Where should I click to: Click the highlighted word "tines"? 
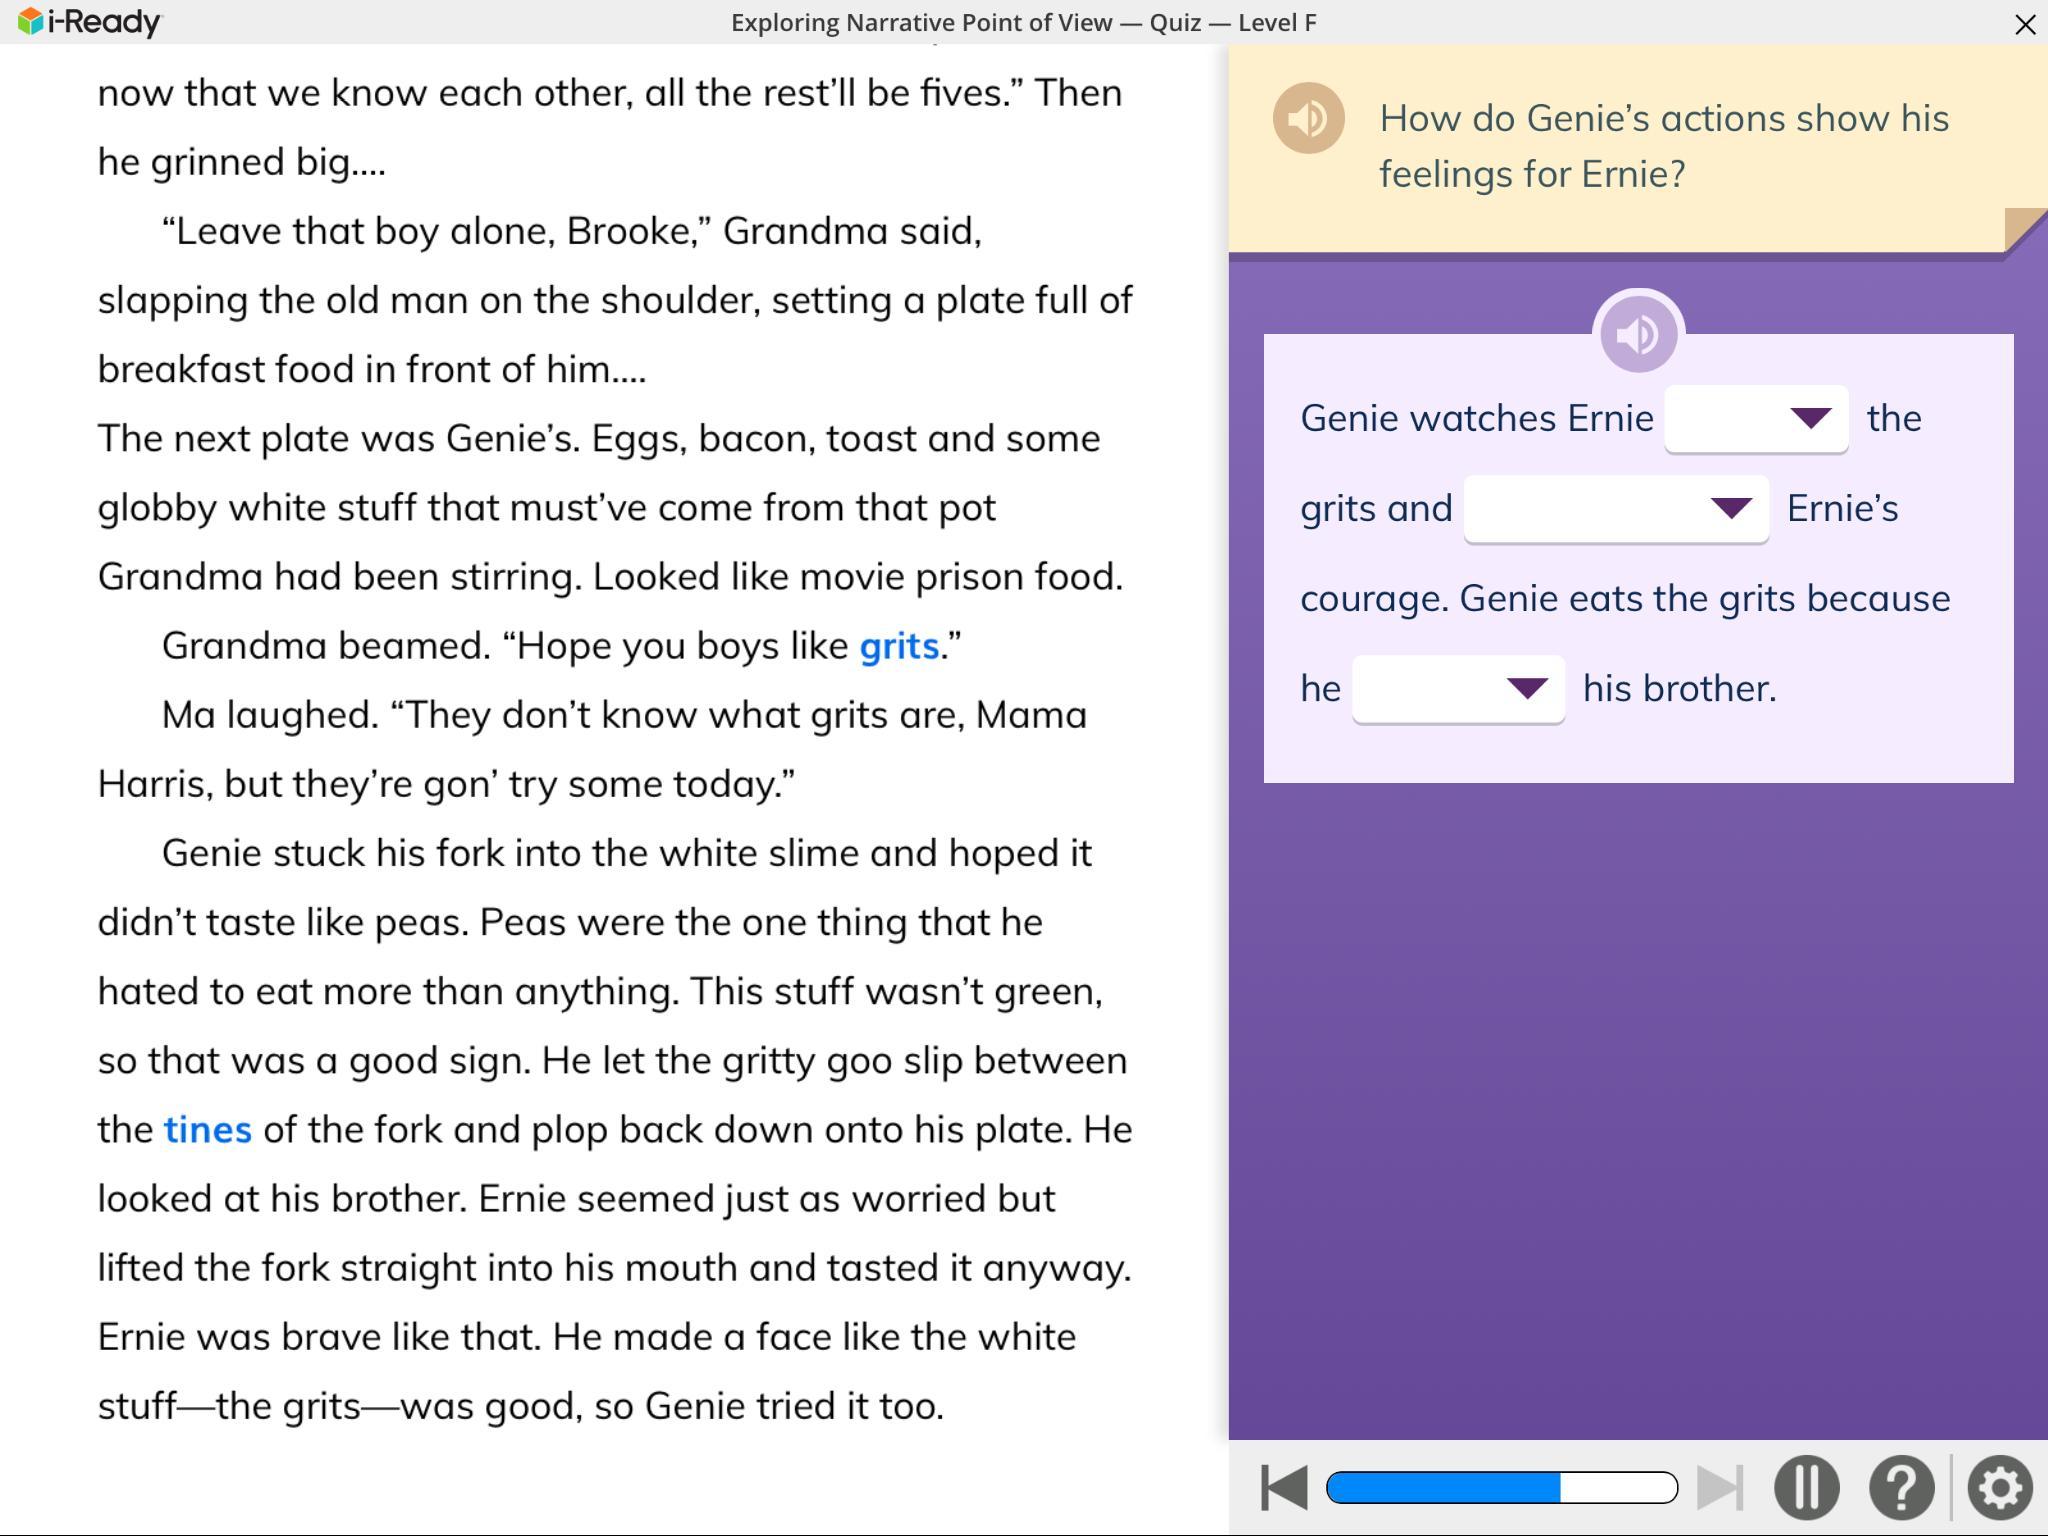(207, 1130)
